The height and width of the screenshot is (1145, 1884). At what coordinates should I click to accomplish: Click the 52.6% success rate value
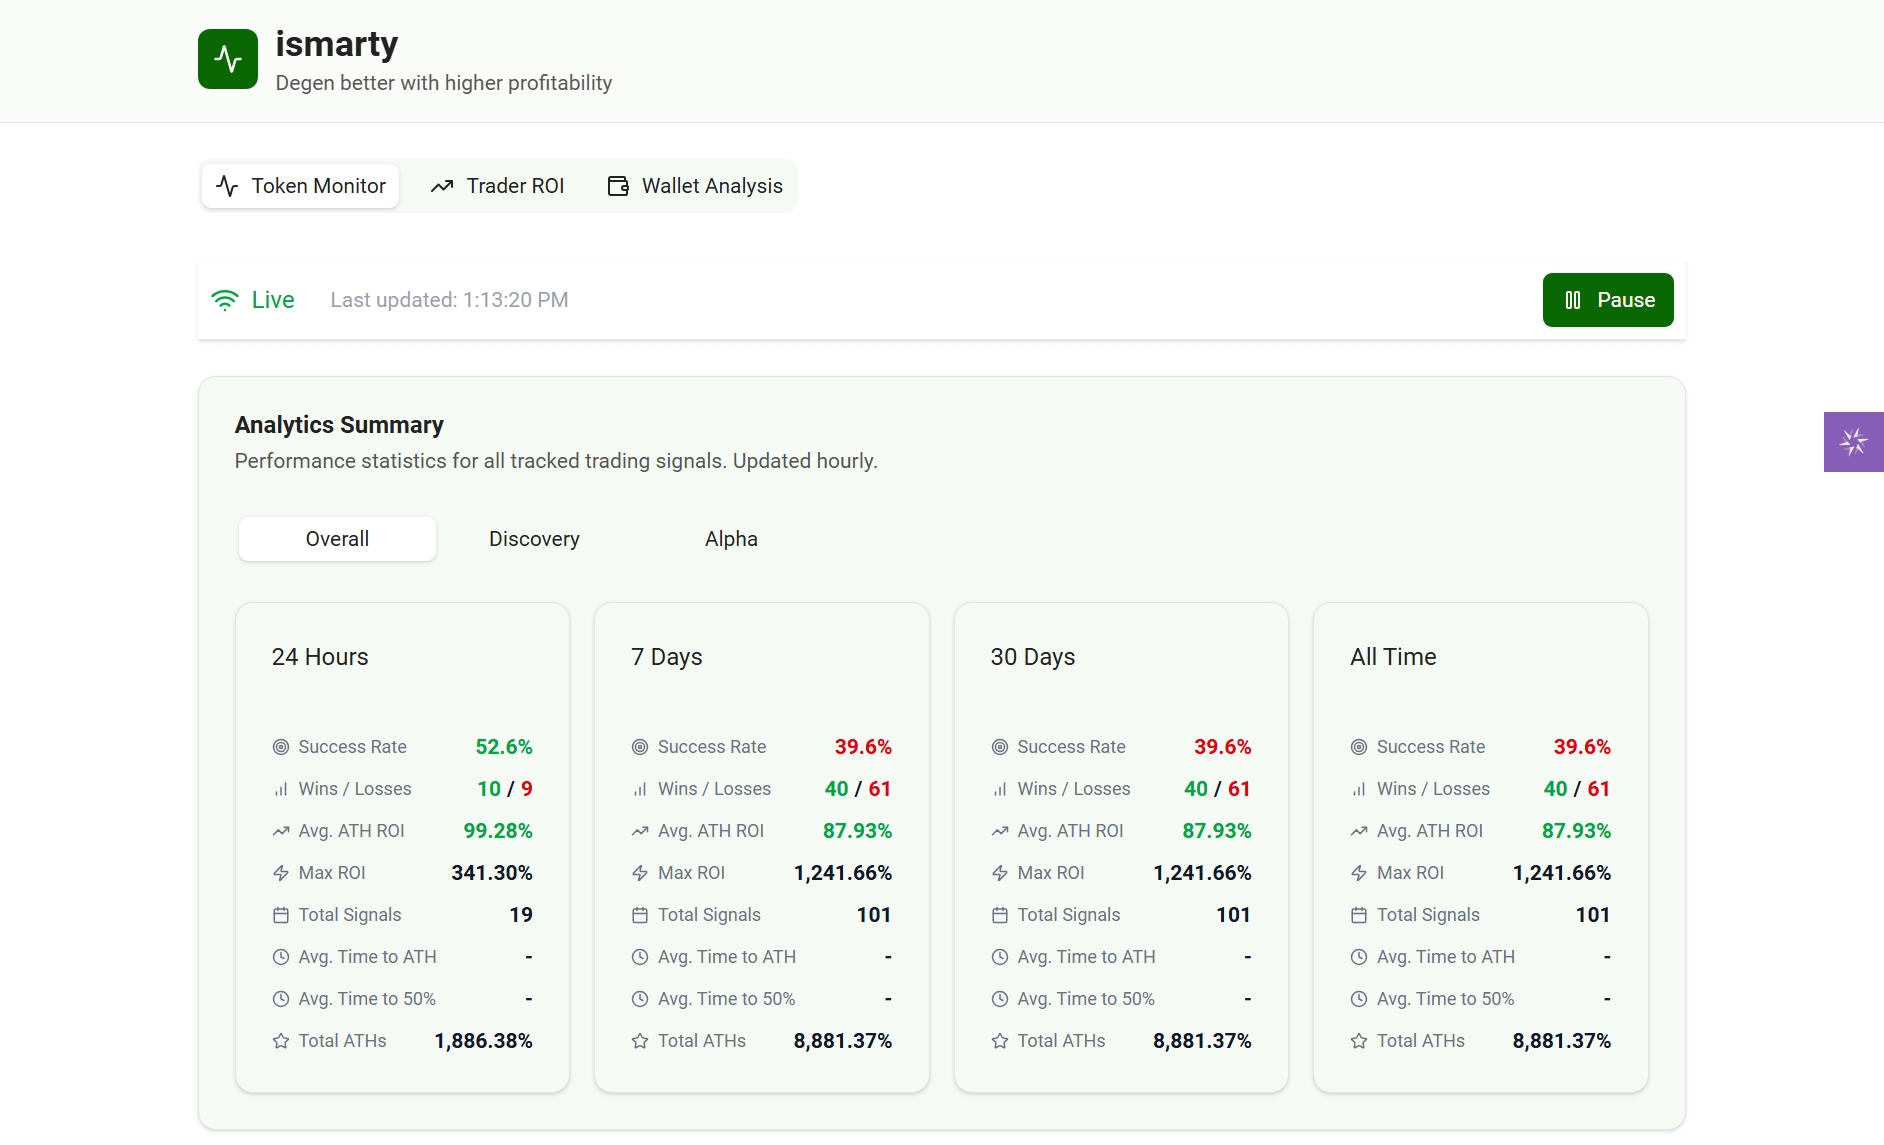click(x=504, y=747)
